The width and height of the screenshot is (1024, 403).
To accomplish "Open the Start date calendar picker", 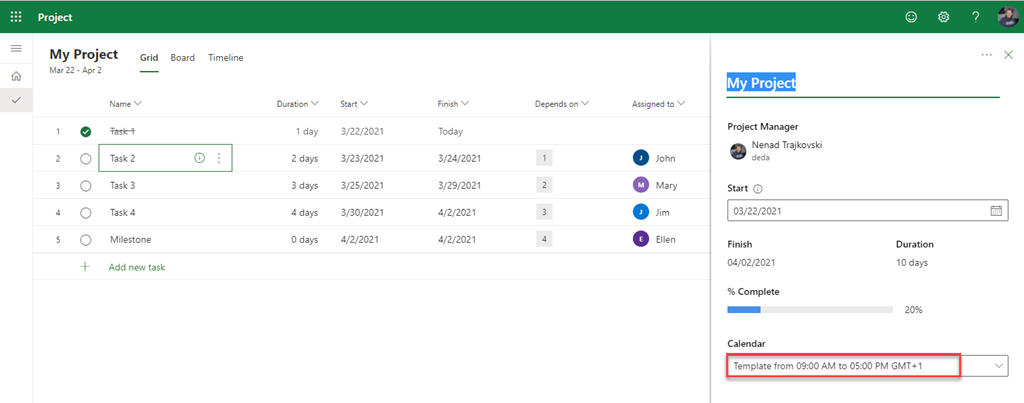I will coord(995,211).
